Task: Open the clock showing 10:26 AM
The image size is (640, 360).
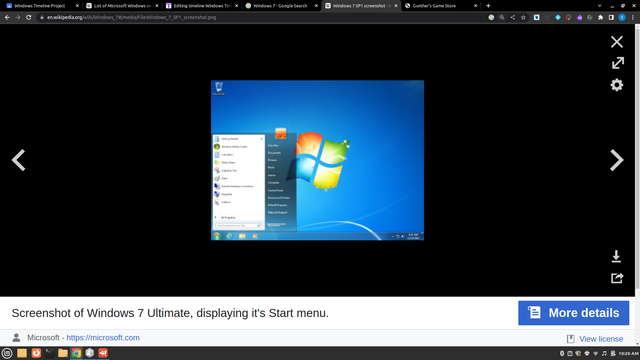Action: click(628, 353)
